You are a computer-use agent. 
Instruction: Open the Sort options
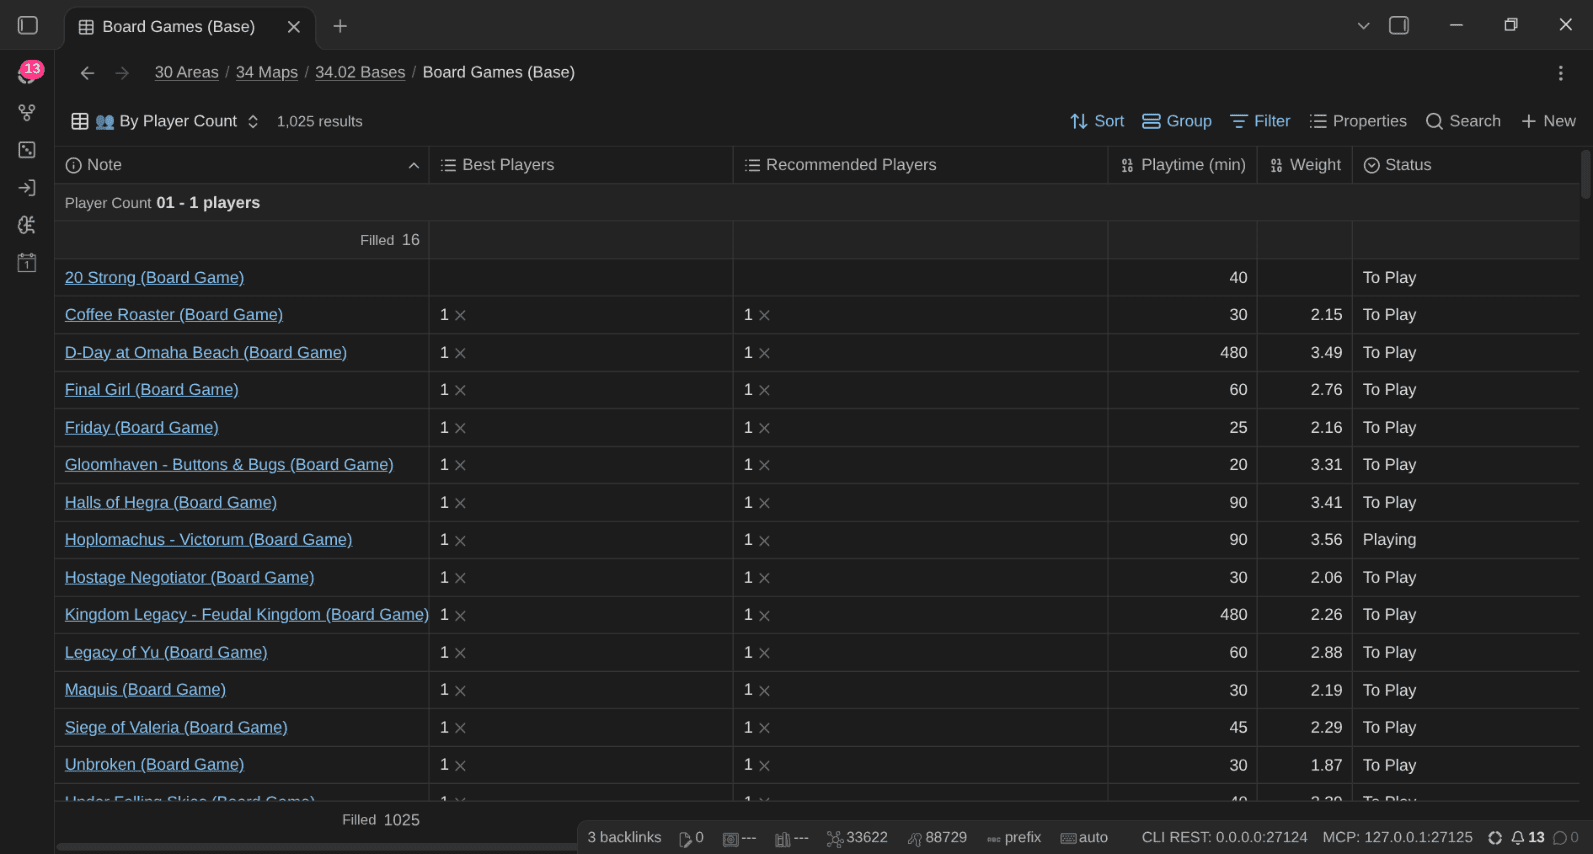point(1097,121)
